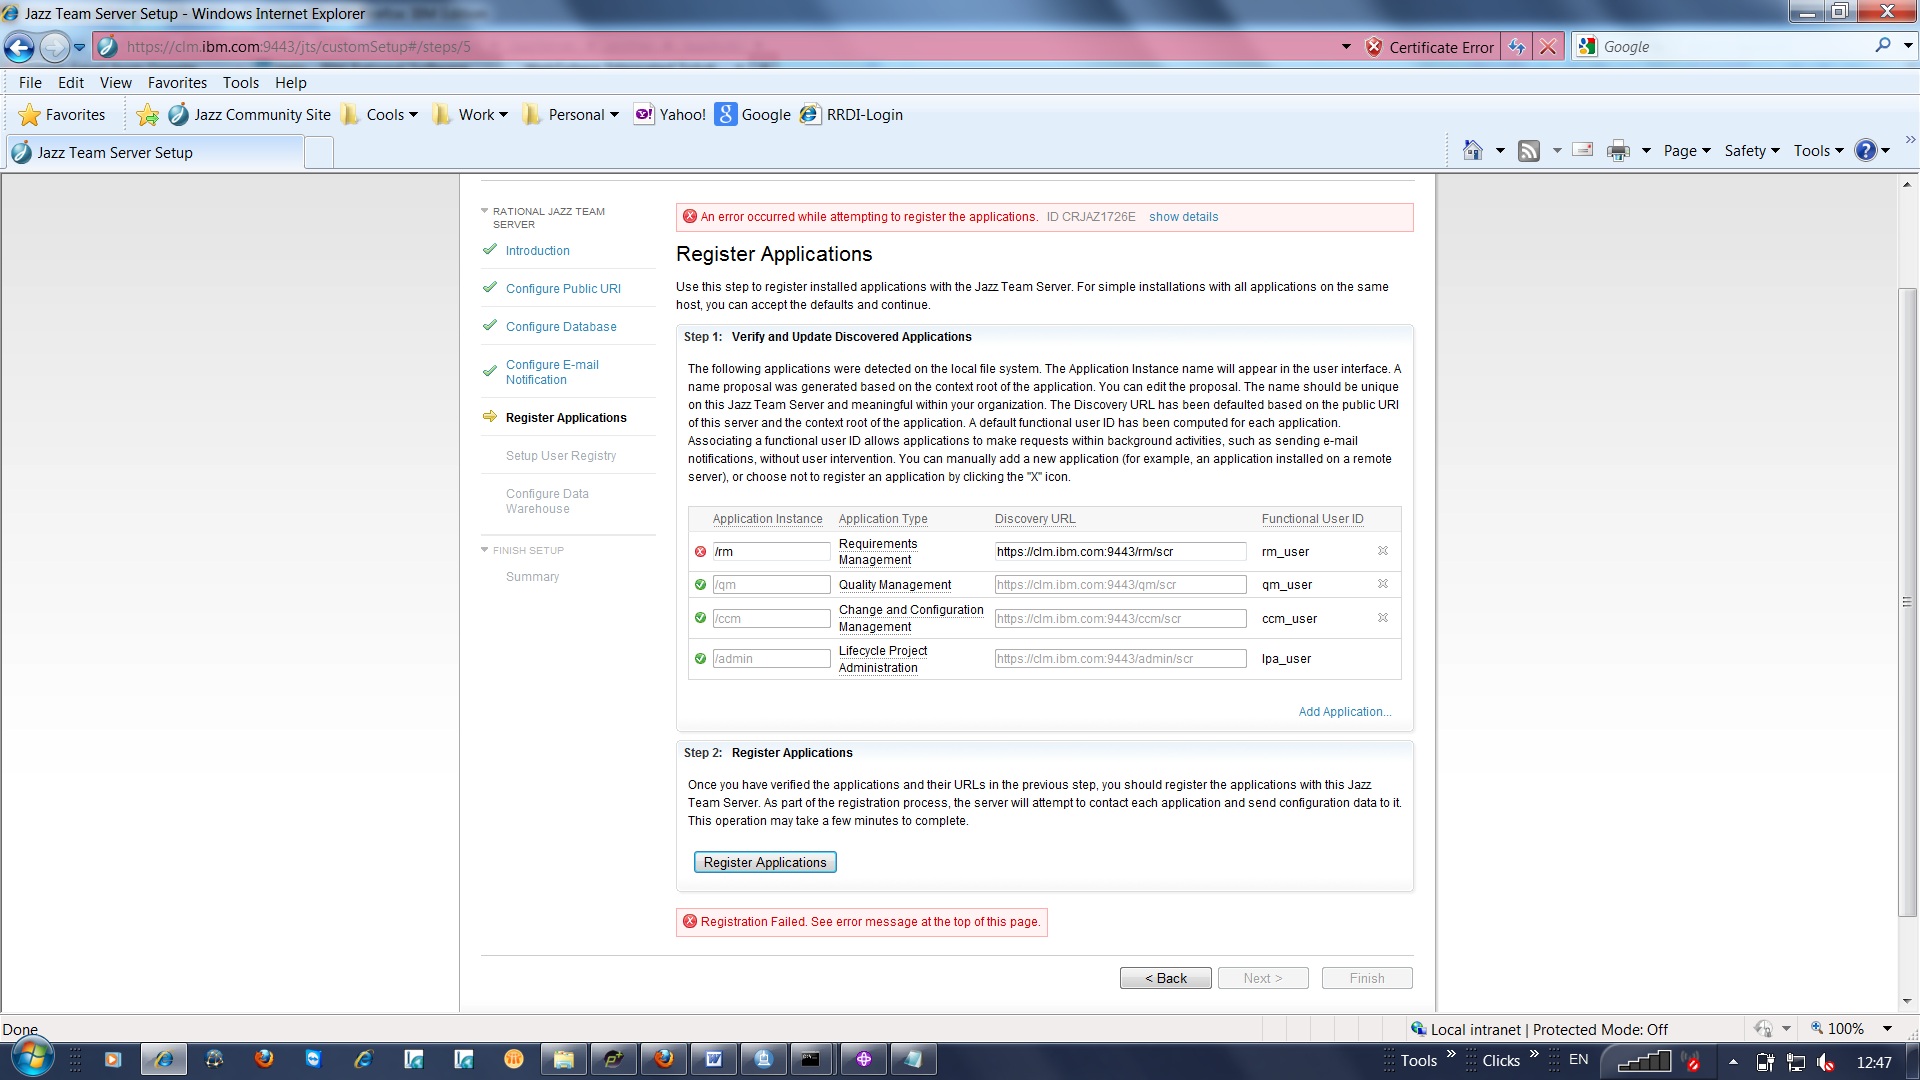Viewport: 1920px width, 1080px height.
Task: Click the /rm Application Instance field
Action: (771, 552)
